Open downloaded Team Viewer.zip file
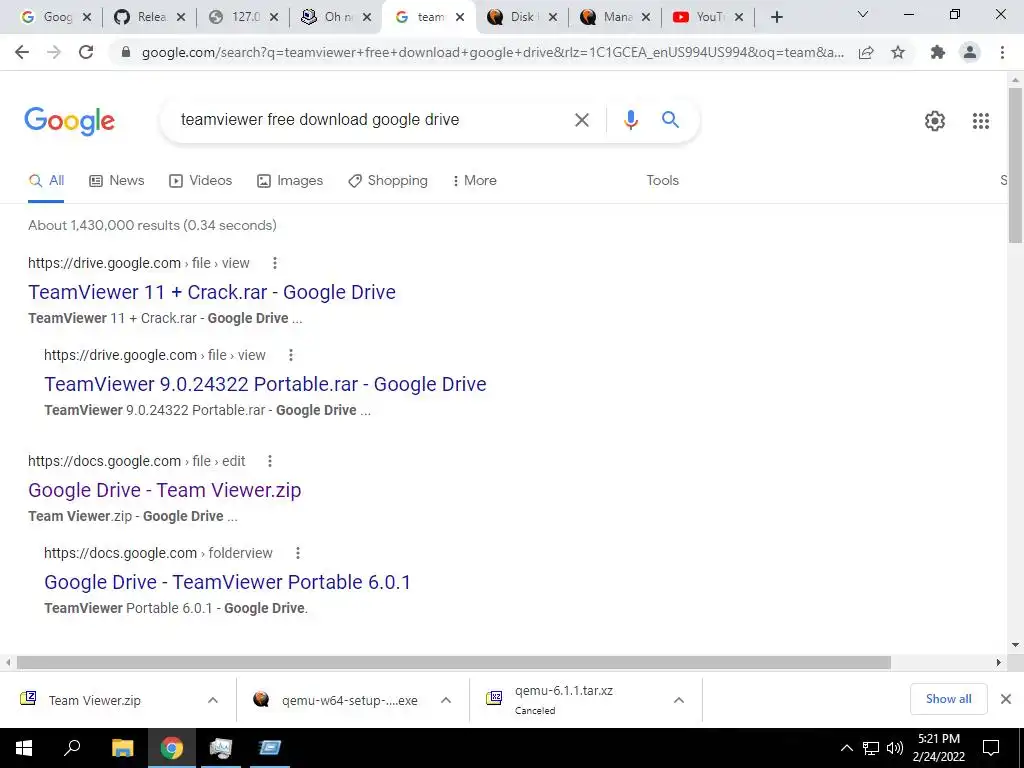This screenshot has height=768, width=1024. [x=95, y=701]
